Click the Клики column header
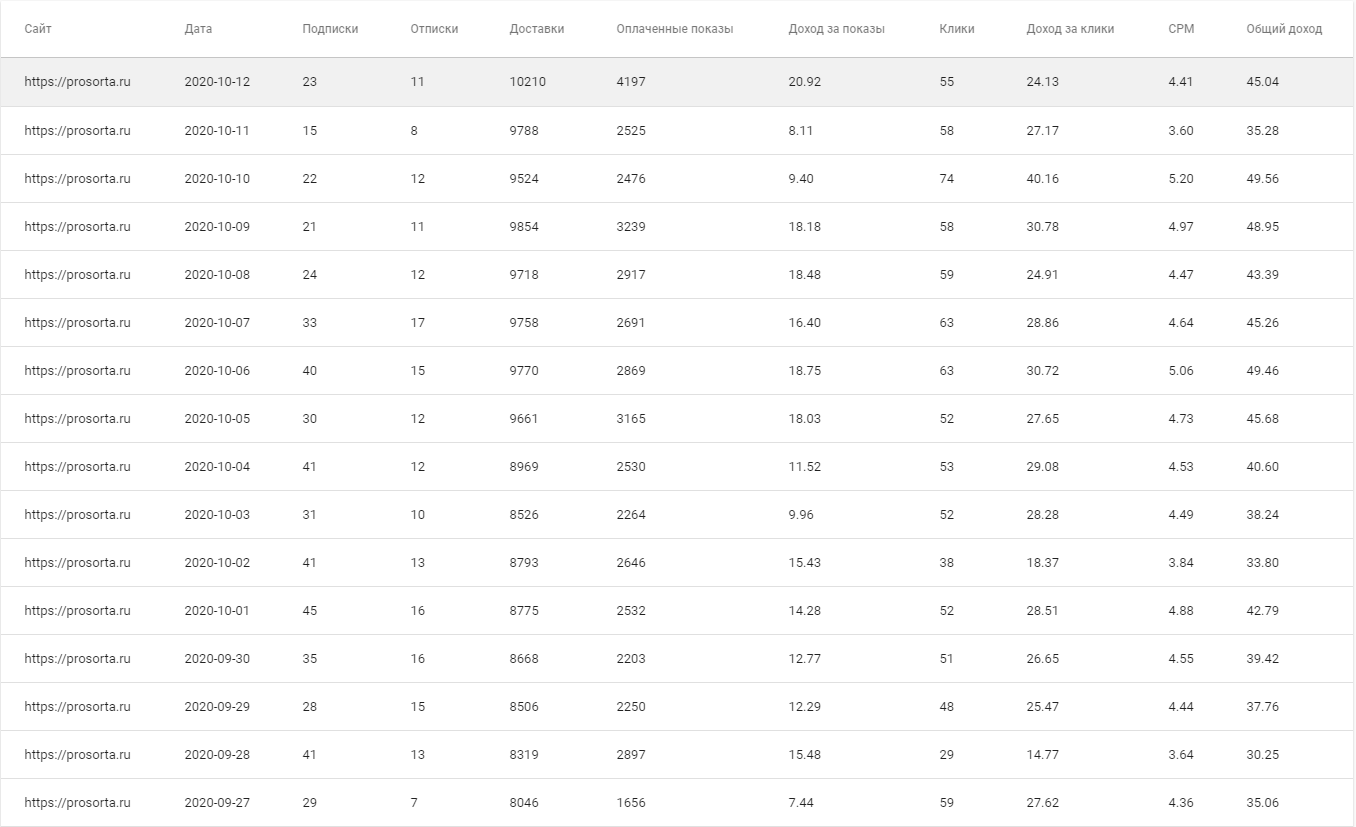The image size is (1356, 827). (x=957, y=29)
